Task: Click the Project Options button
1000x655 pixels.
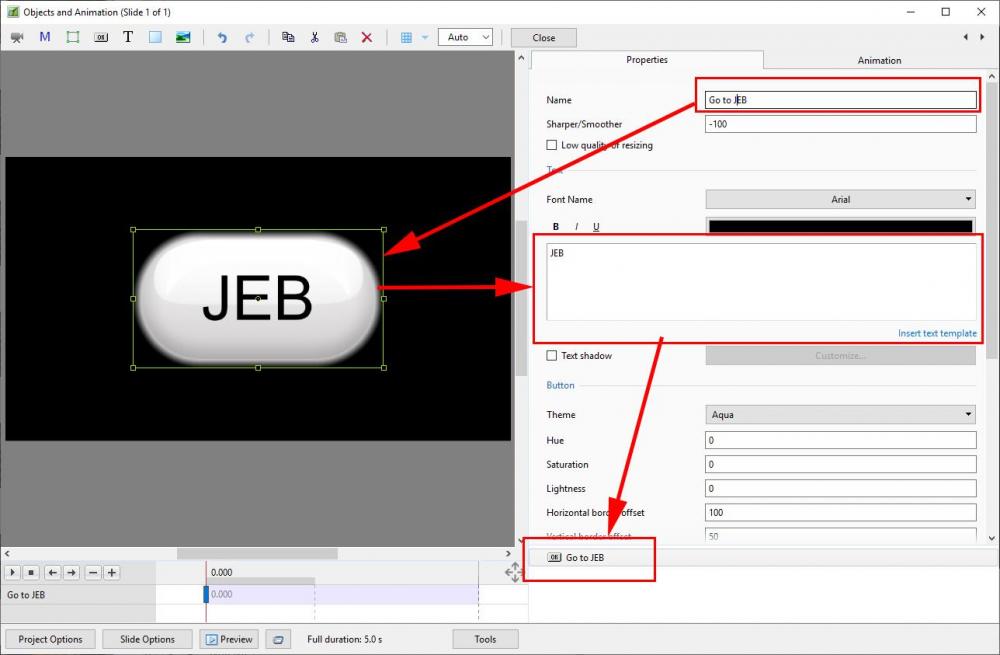Action: pyautogui.click(x=51, y=639)
